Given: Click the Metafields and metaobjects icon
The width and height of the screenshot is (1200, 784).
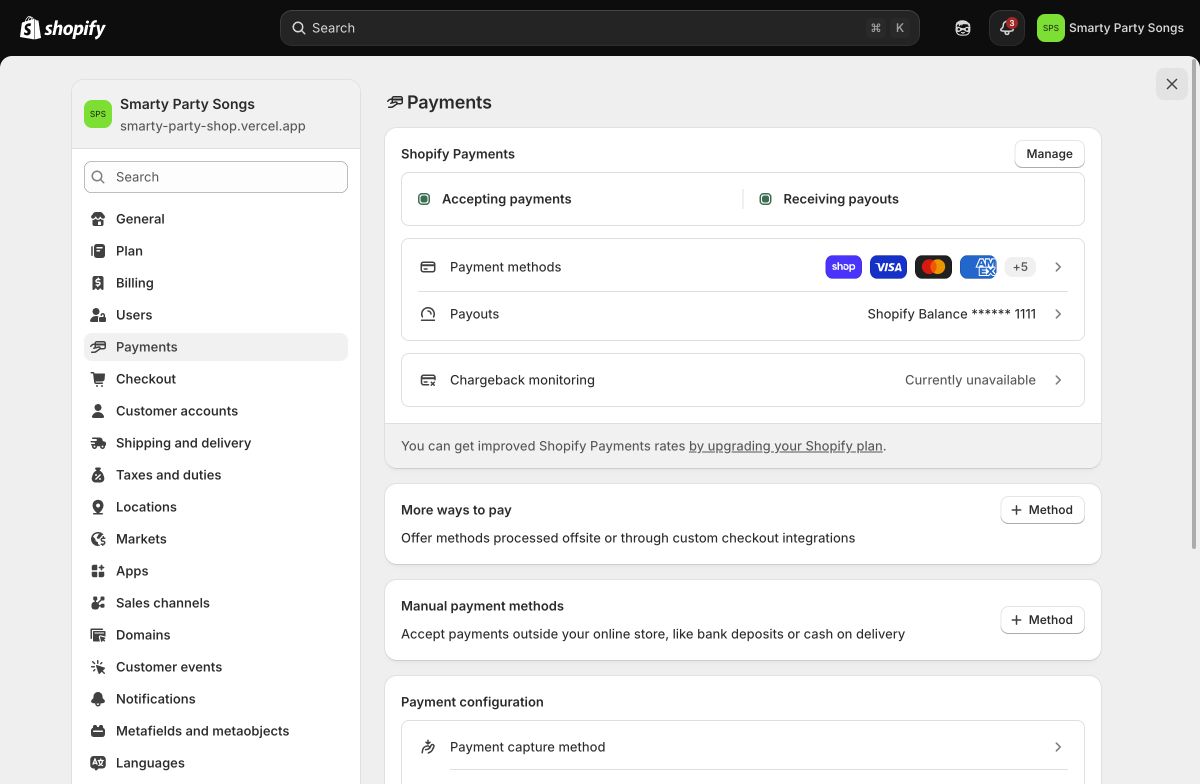Looking at the screenshot, I should [98, 731].
